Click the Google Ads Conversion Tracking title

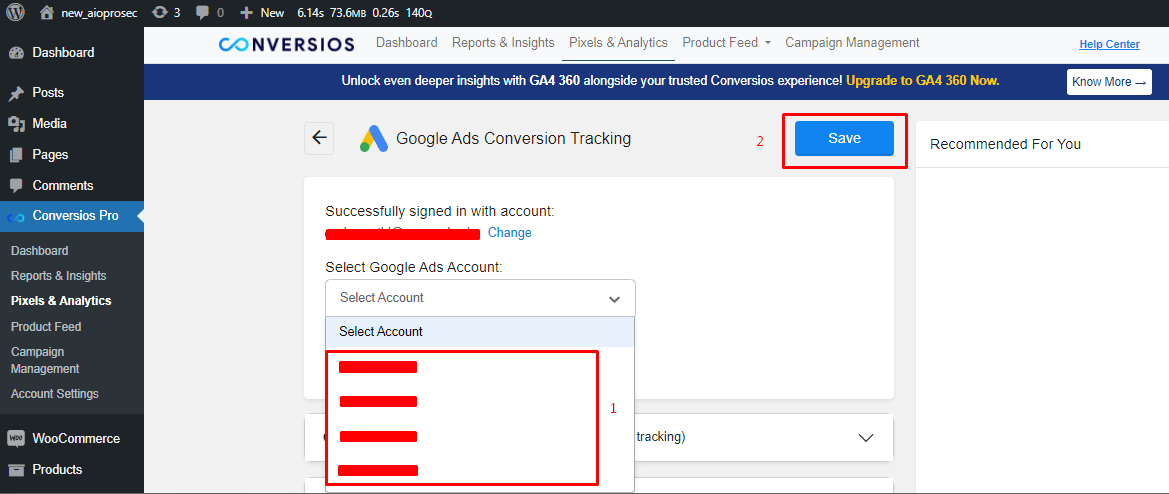click(514, 138)
